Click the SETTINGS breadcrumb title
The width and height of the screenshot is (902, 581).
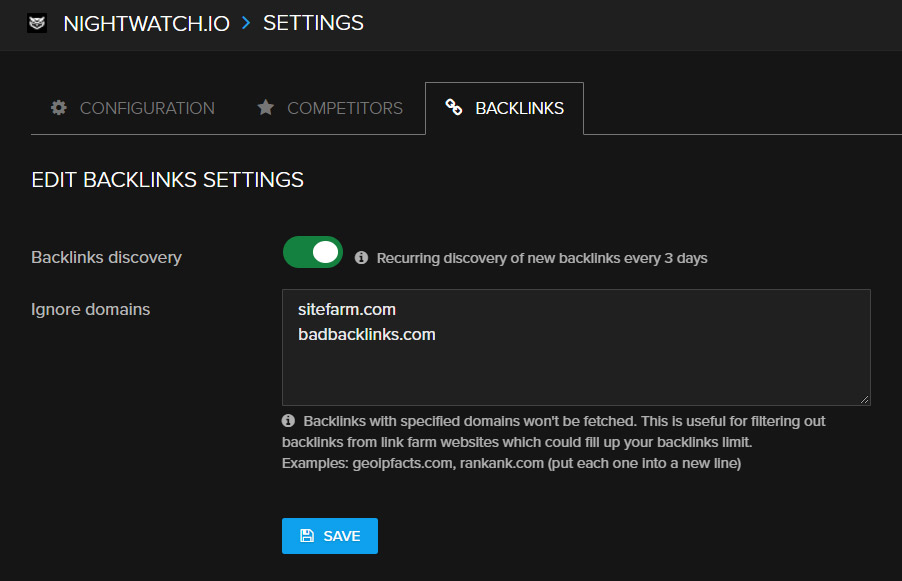[x=313, y=23]
